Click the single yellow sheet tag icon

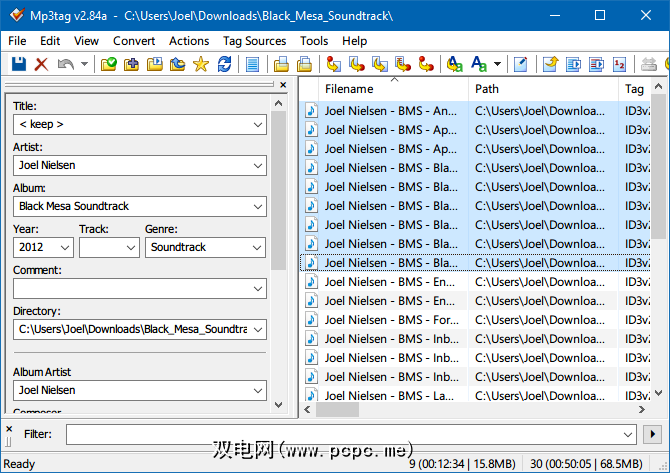(x=281, y=65)
